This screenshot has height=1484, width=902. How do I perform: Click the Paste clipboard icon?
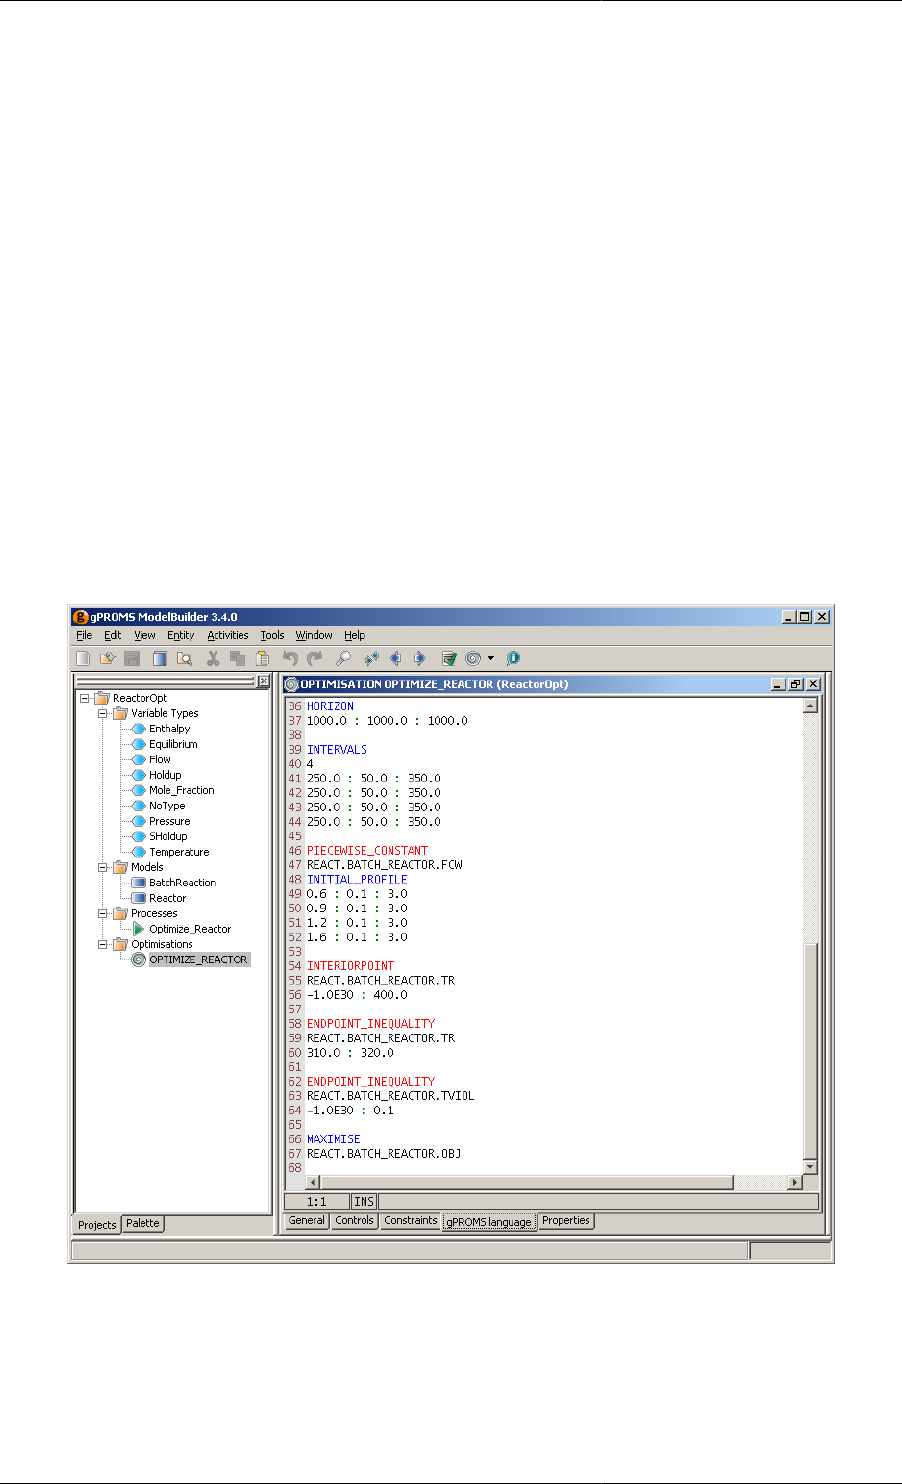pyautogui.click(x=262, y=658)
